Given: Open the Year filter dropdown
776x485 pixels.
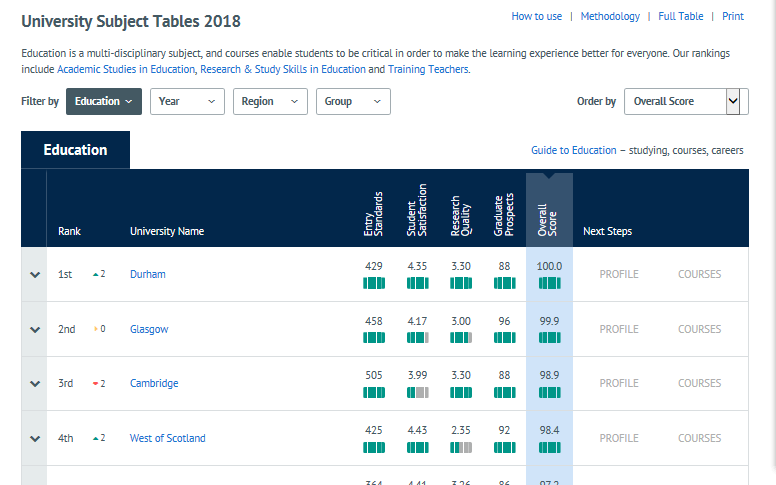Looking at the screenshot, I should tap(186, 102).
